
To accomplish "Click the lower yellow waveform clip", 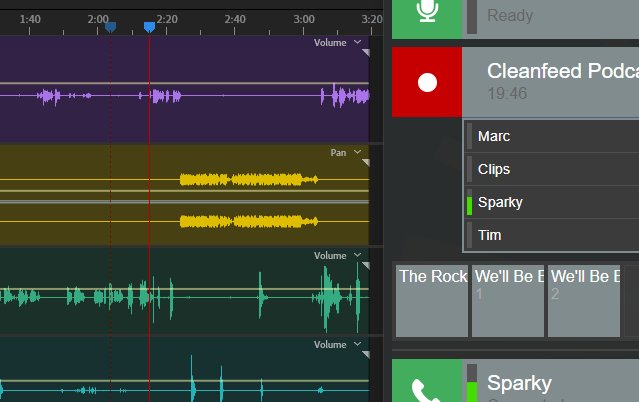I will [249, 222].
